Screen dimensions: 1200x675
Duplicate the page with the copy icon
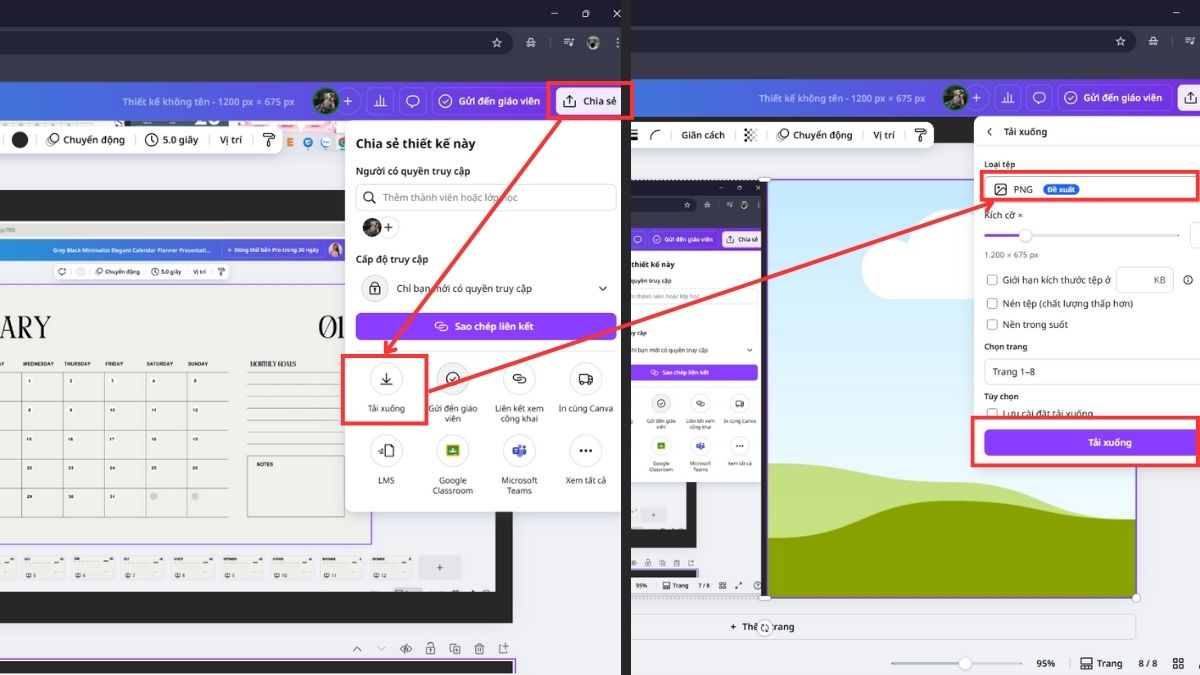point(455,649)
